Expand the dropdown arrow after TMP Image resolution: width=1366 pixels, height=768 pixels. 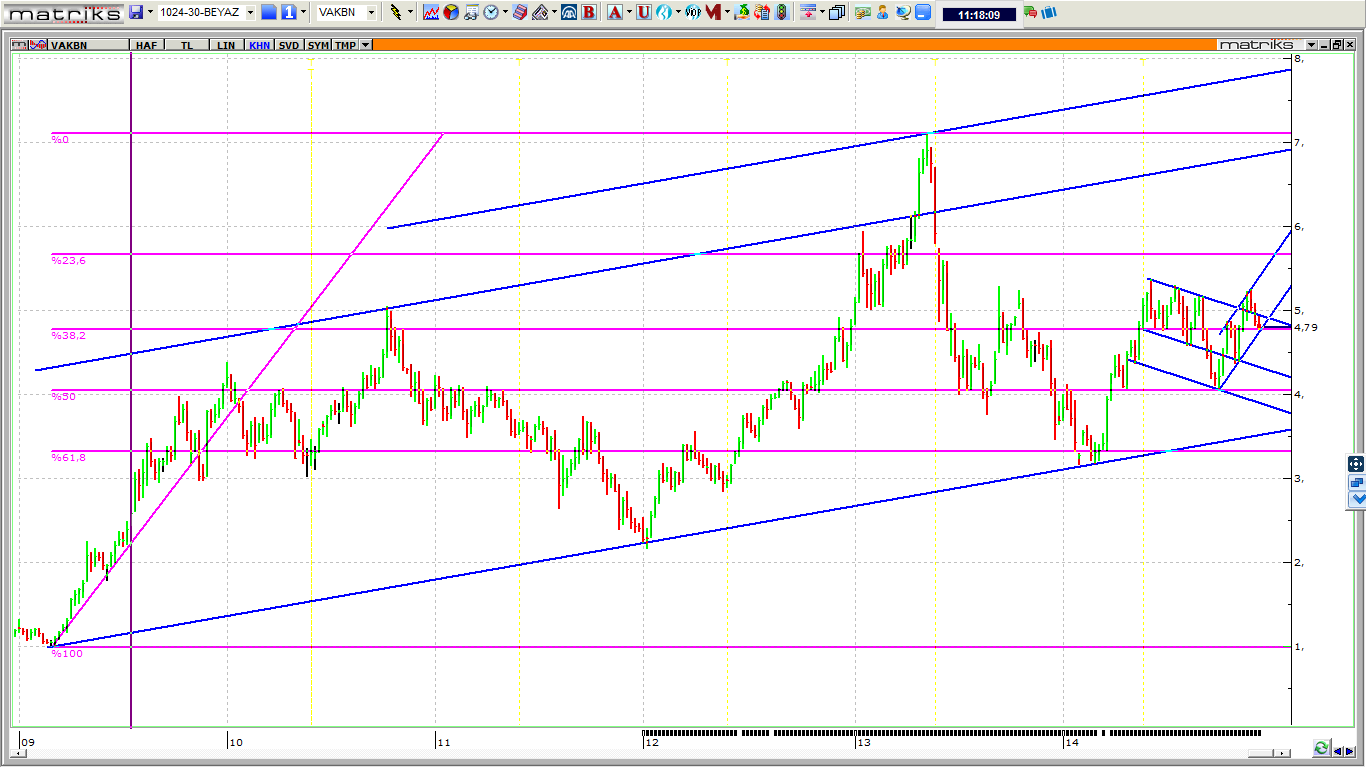click(366, 45)
